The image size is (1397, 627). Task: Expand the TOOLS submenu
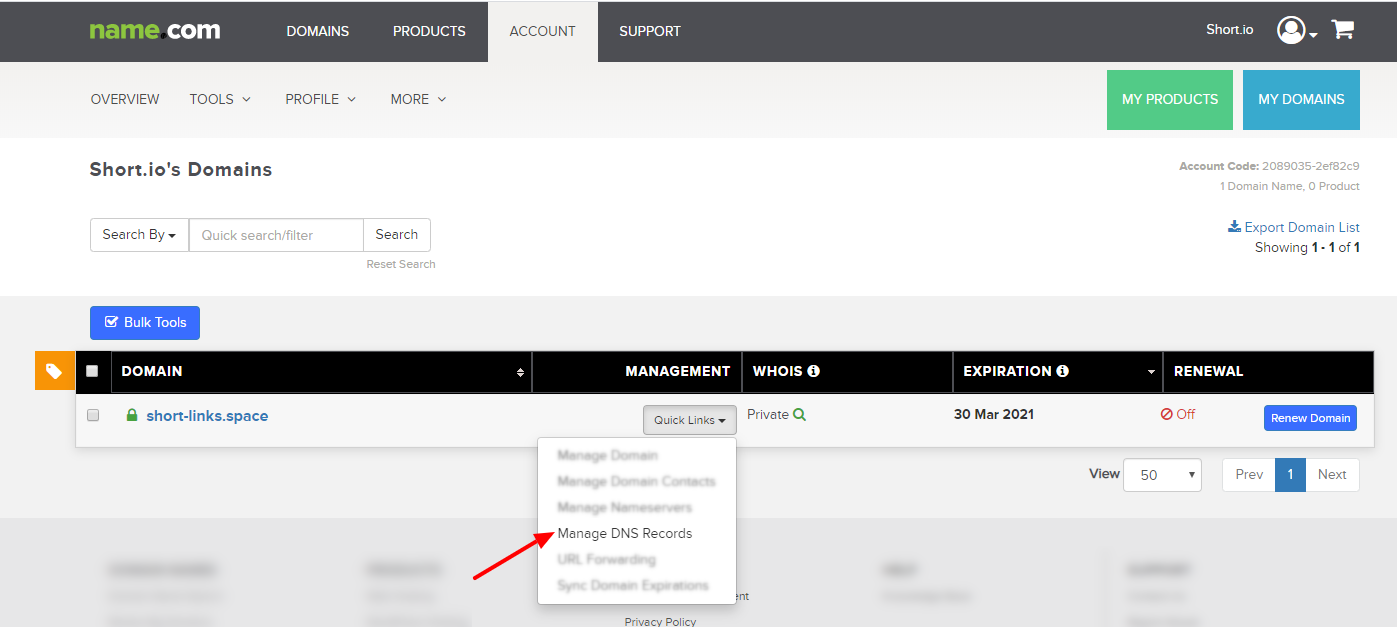[x=220, y=99]
